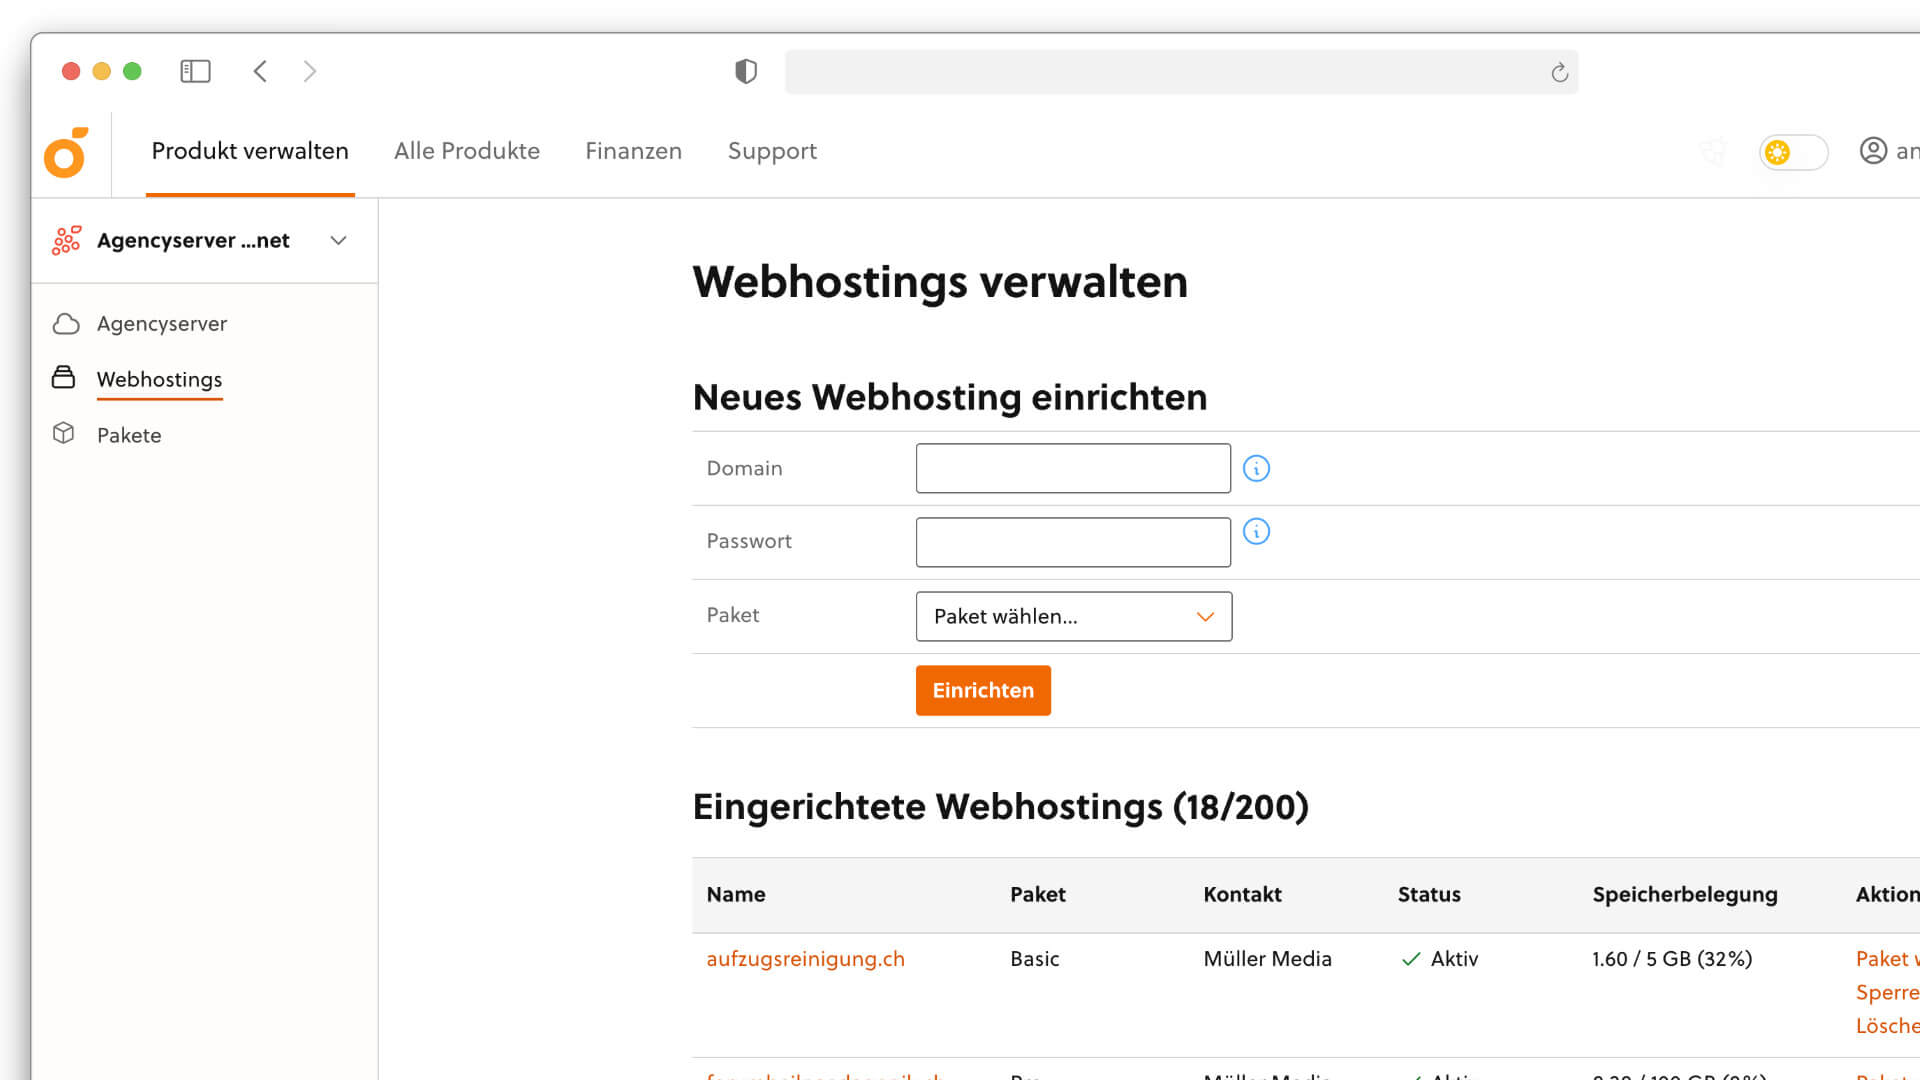Open the Support tab
The height and width of the screenshot is (1080, 1920).
(x=772, y=151)
